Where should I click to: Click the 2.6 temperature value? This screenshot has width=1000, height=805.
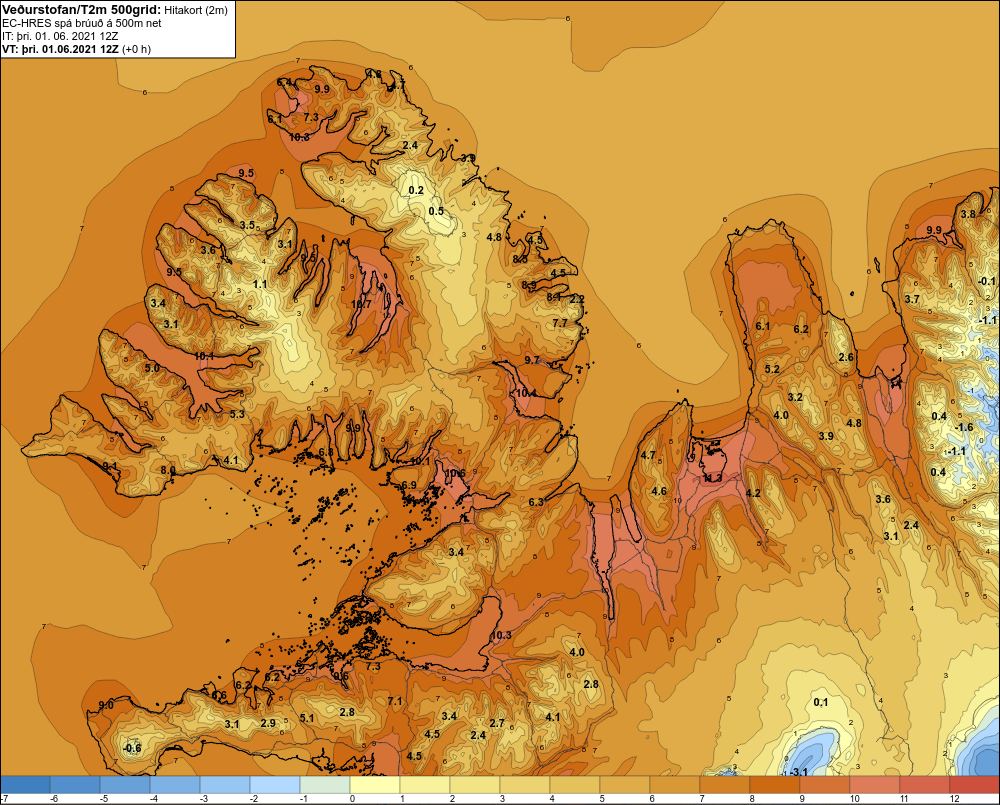click(x=846, y=357)
